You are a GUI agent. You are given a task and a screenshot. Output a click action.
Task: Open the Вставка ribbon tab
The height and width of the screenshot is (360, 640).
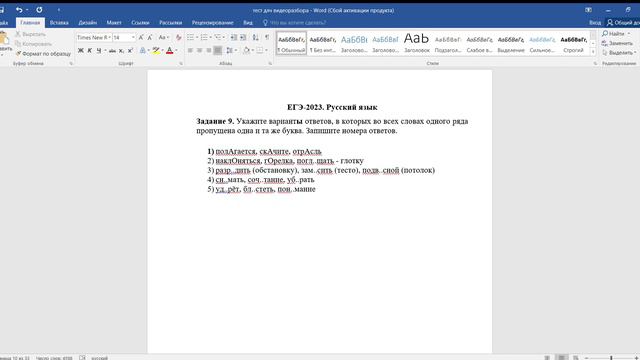(x=59, y=23)
